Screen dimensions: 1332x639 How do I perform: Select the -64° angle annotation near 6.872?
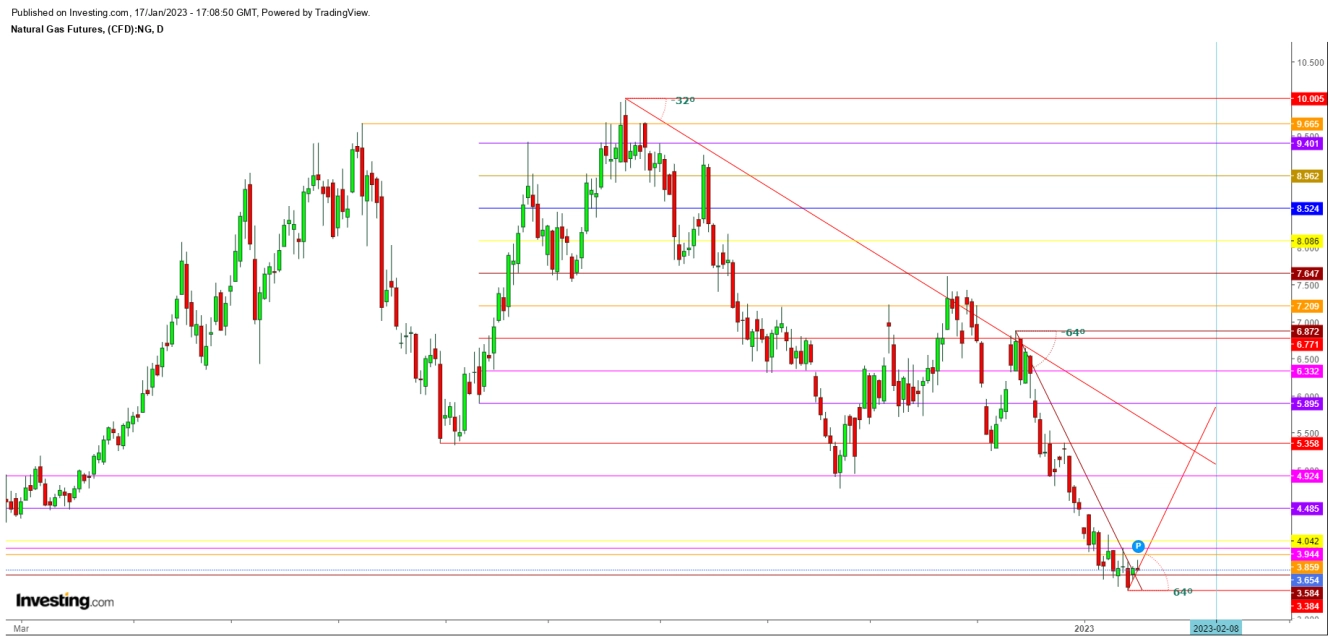[x=1073, y=332]
